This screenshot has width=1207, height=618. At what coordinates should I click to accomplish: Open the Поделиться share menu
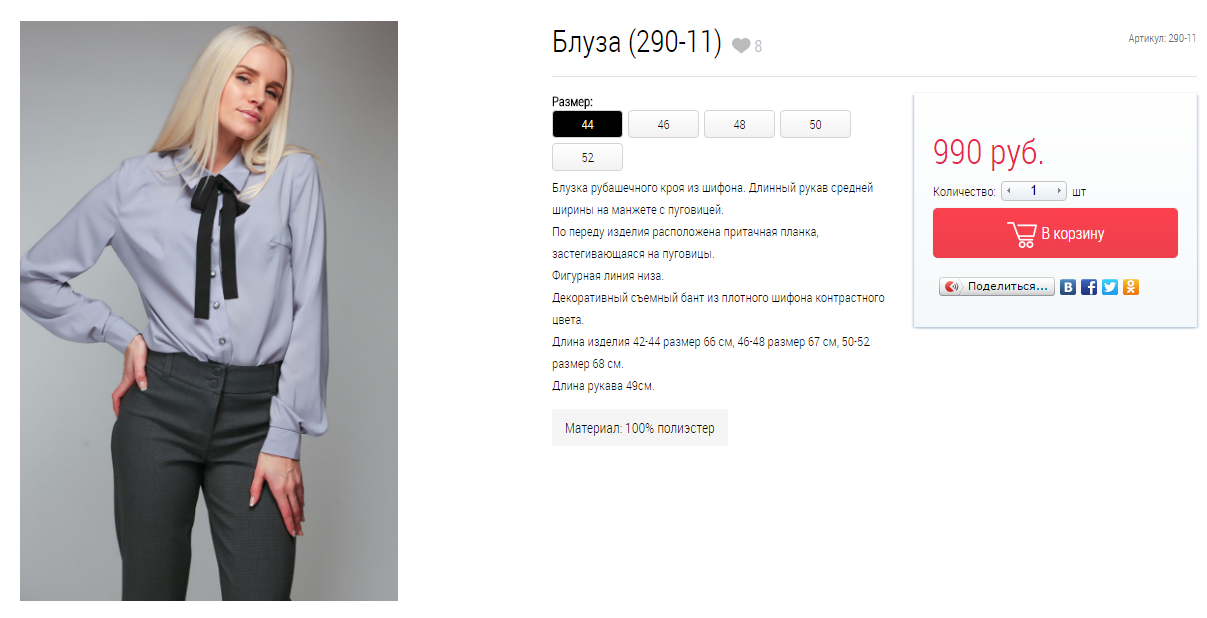pos(996,287)
